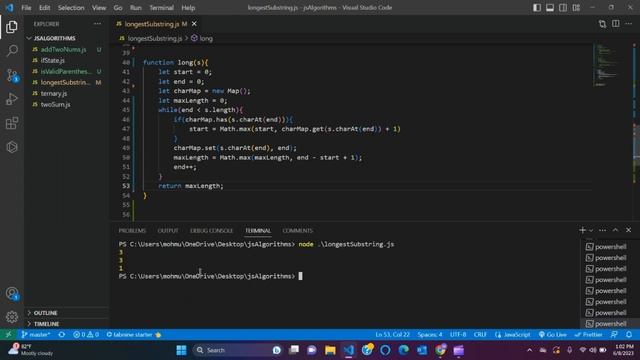Open the File menu
Screen dimensions: 640x360
coord(26,8)
